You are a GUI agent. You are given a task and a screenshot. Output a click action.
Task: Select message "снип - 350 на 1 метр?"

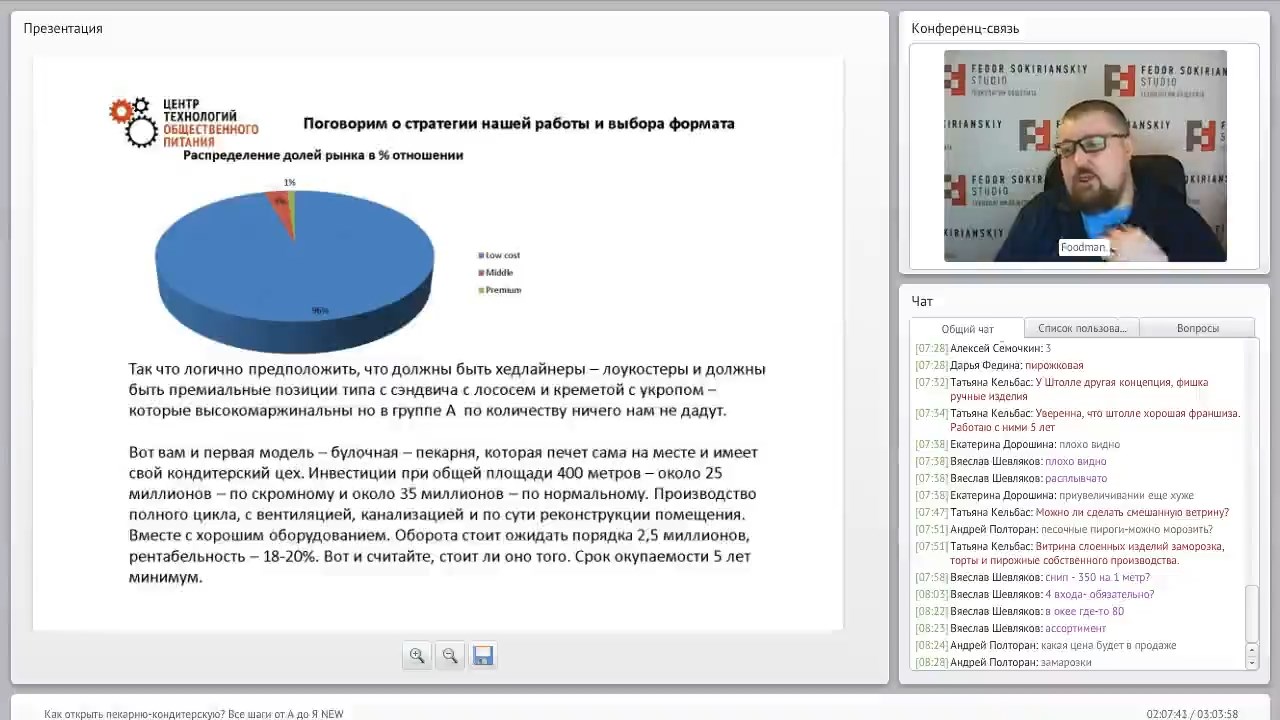(x=1097, y=577)
